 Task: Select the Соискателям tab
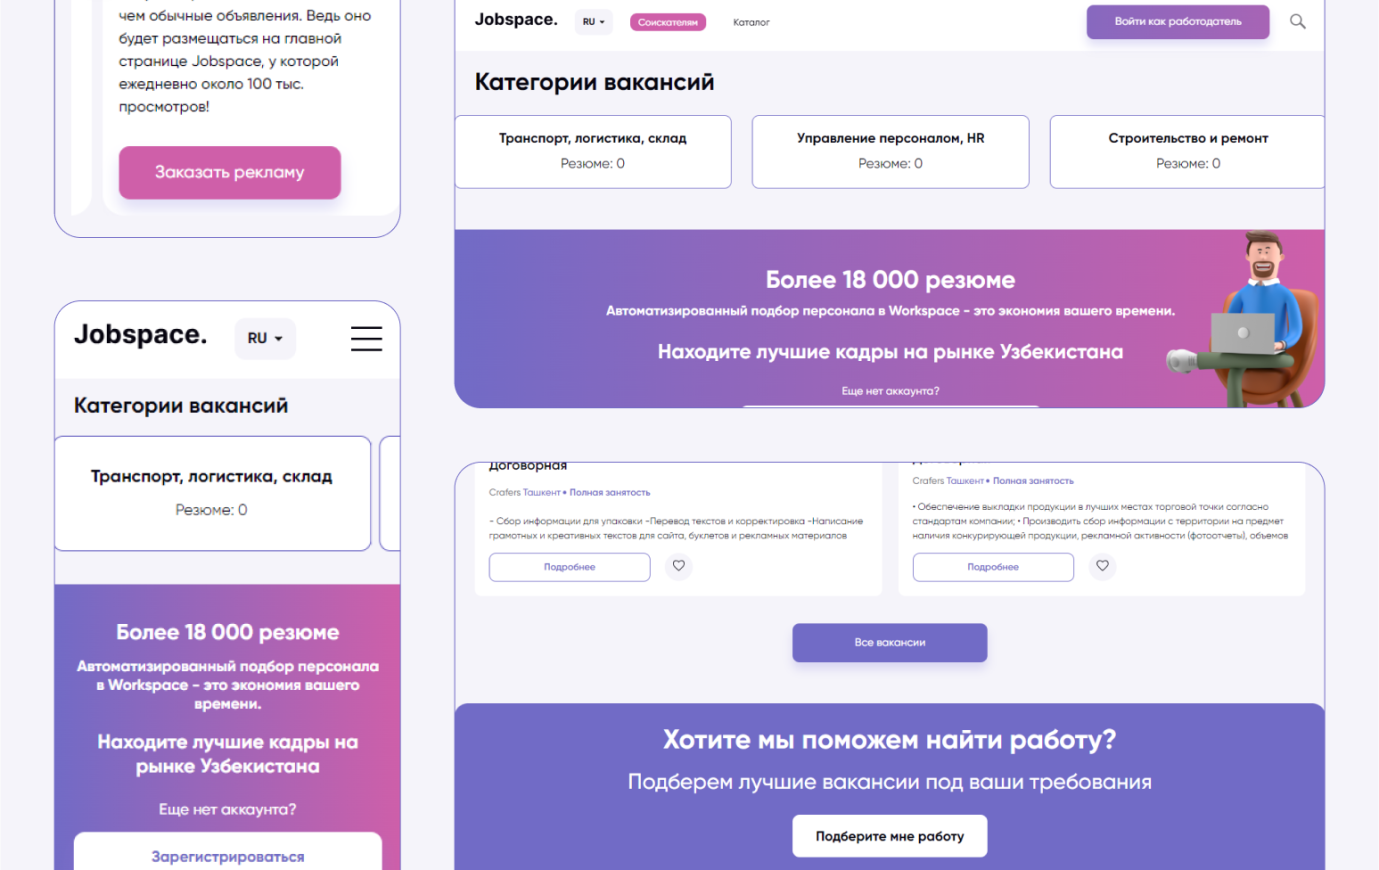pos(668,22)
